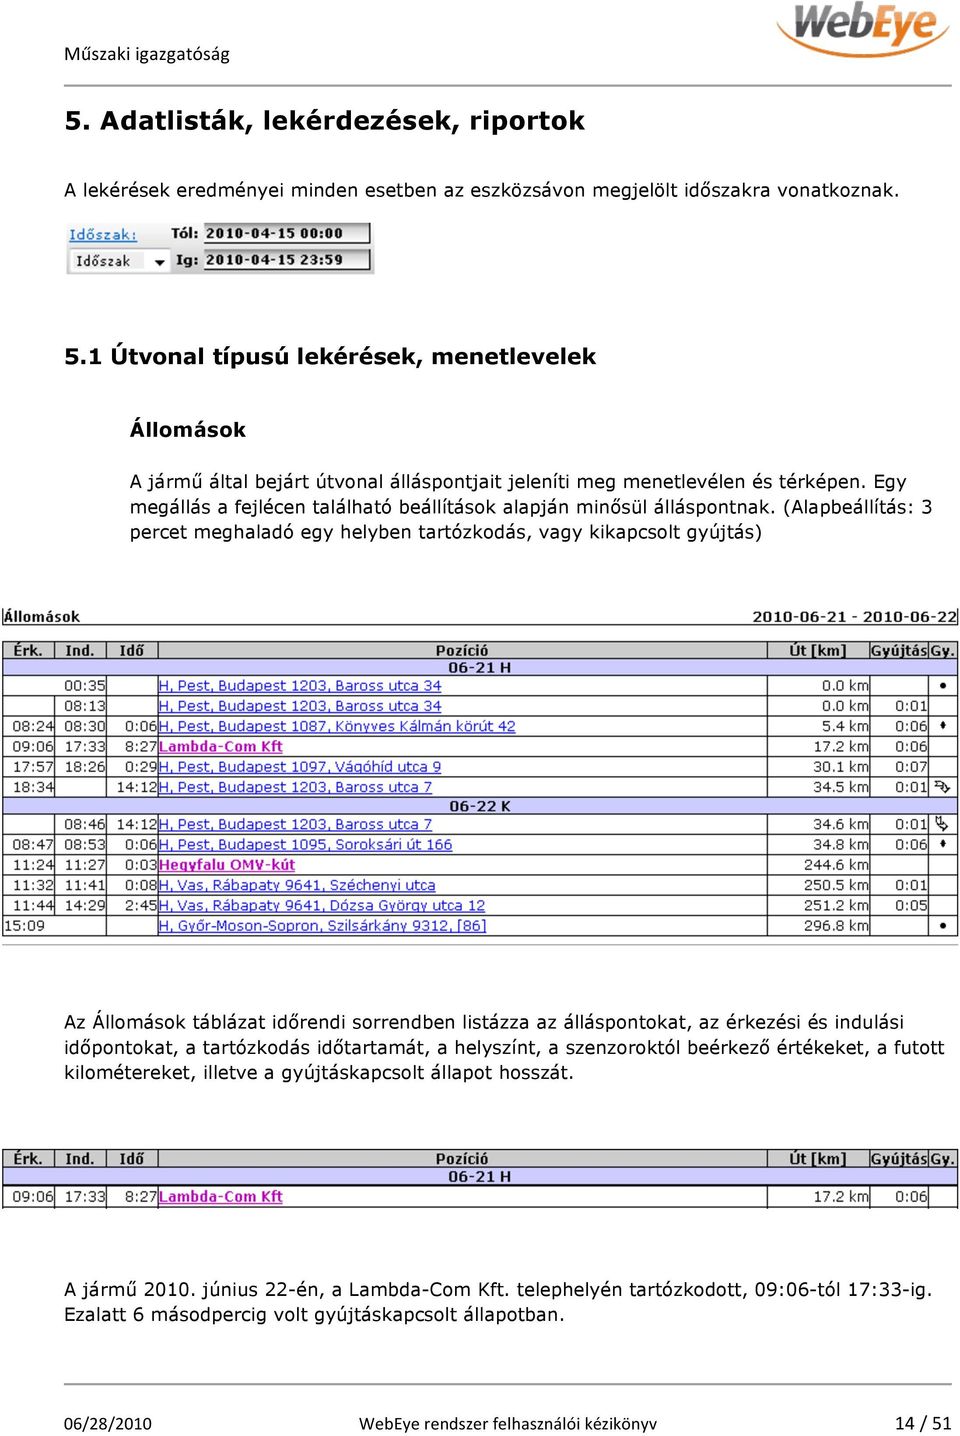This screenshot has height=1436, width=960.
Task: Open the Vágóhíd utca 9 address link
Action: coord(300,767)
